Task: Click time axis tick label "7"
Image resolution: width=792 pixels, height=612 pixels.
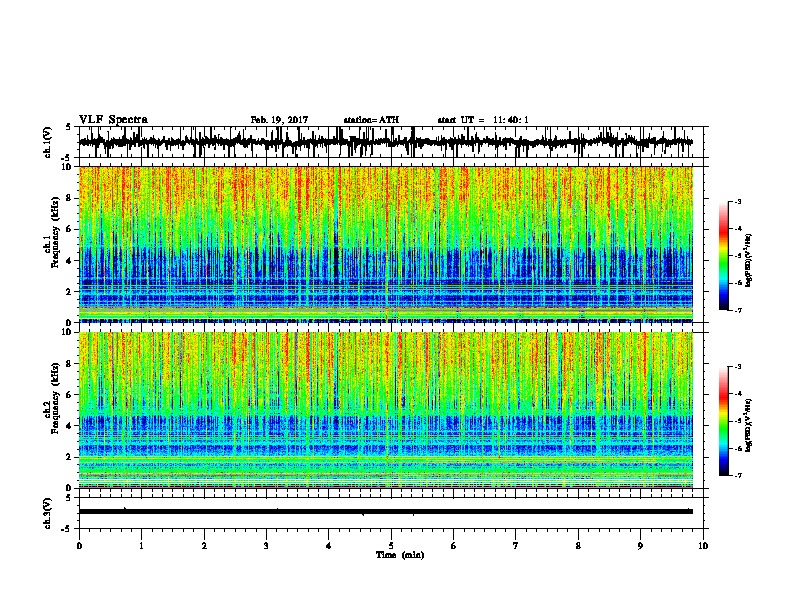Action: tap(516, 545)
